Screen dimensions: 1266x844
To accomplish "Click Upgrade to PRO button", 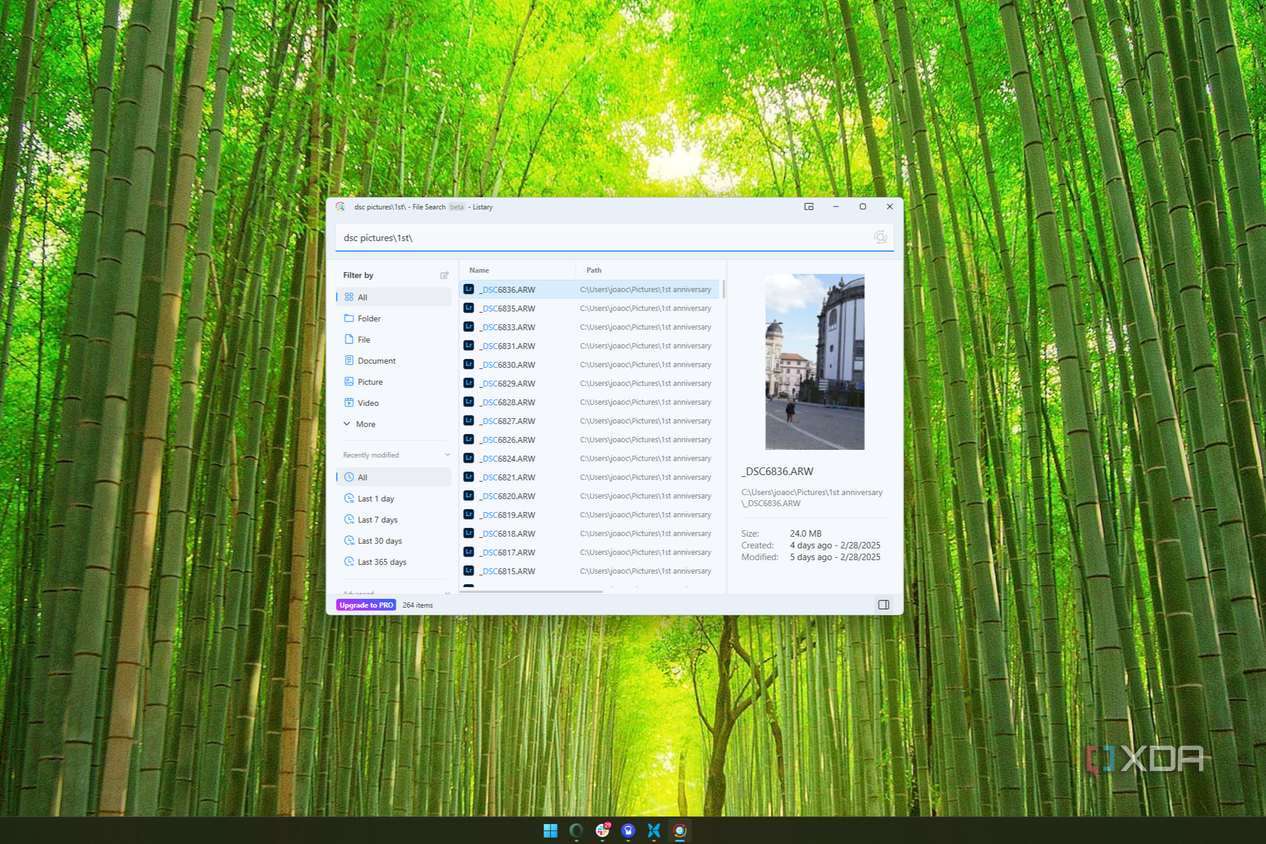I will (366, 605).
